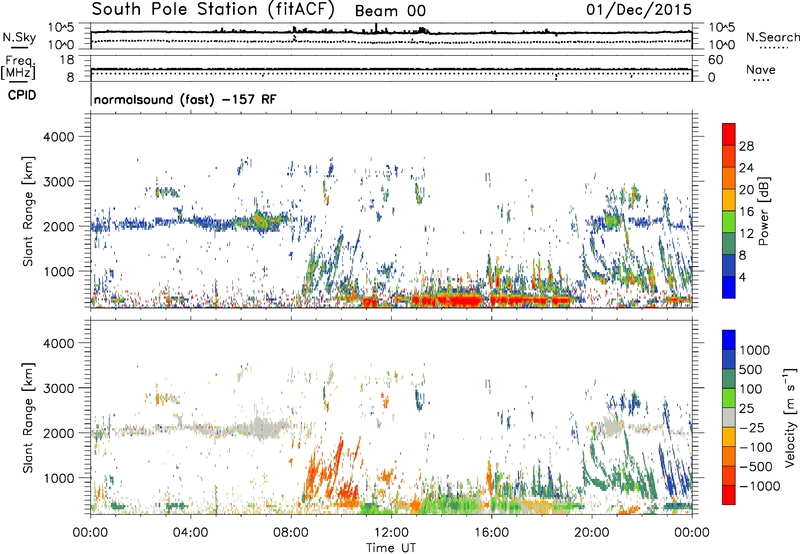Click the 'Power [dB]' colorbar title
800x554 pixels.
click(x=763, y=211)
